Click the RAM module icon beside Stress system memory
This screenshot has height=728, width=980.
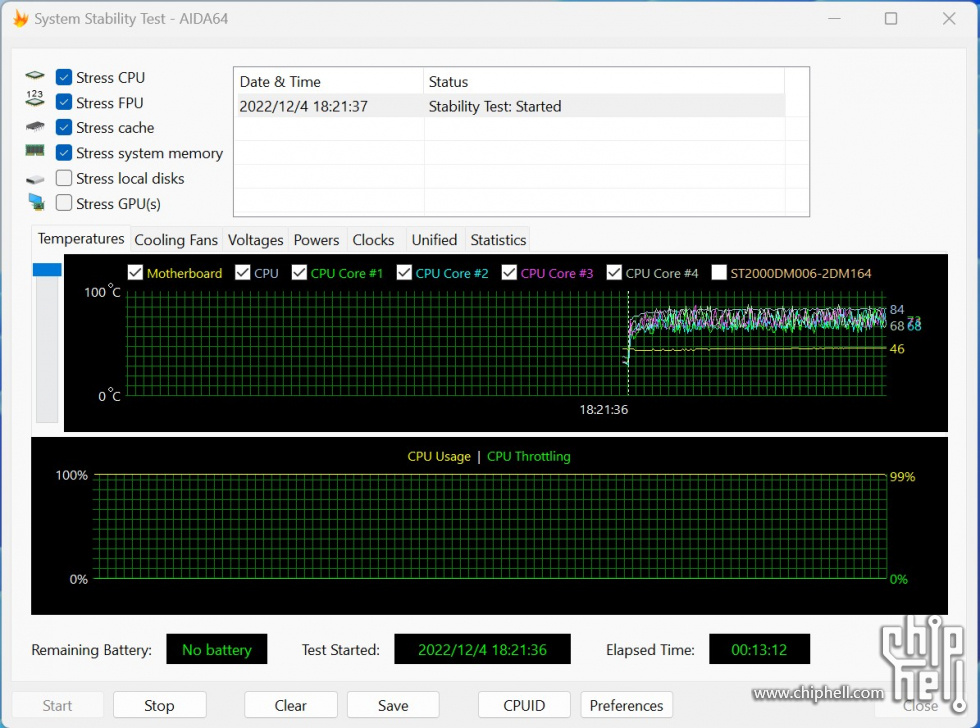[x=35, y=151]
